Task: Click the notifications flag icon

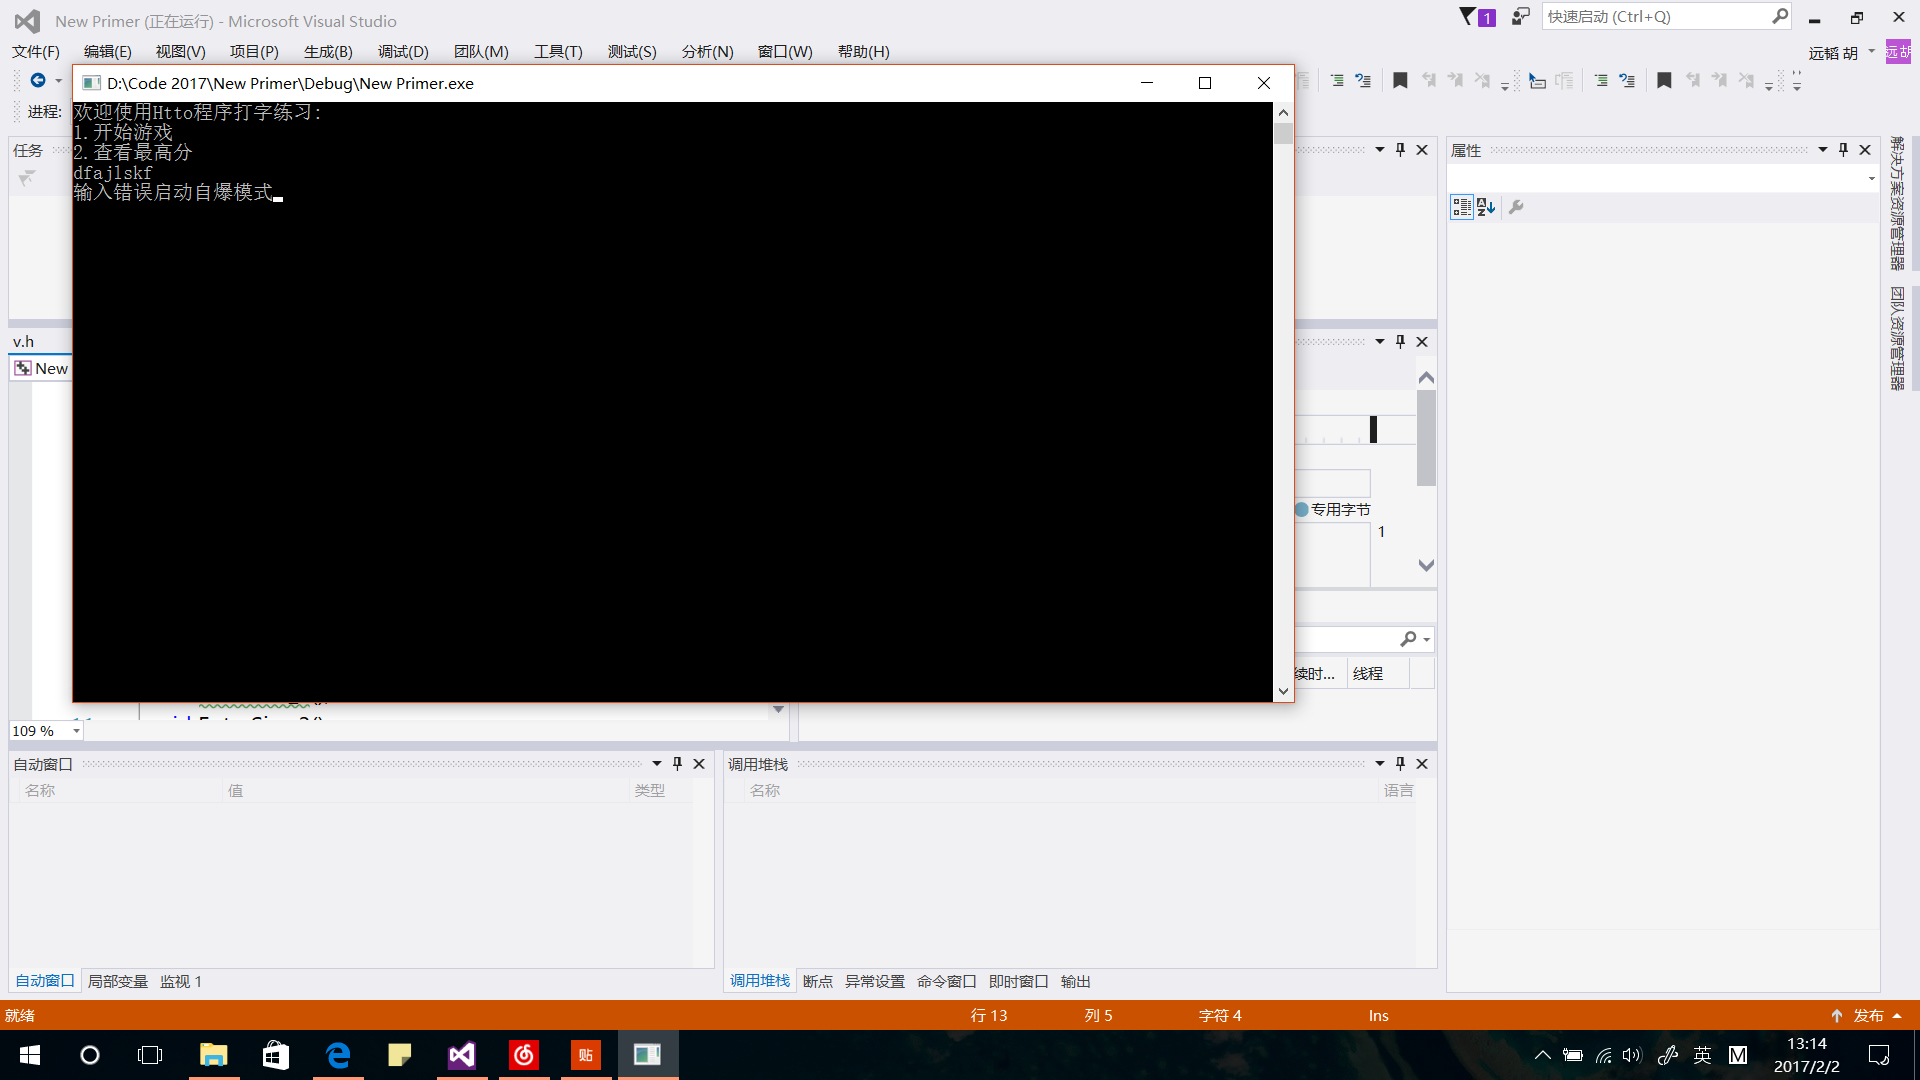Action: (x=1468, y=17)
